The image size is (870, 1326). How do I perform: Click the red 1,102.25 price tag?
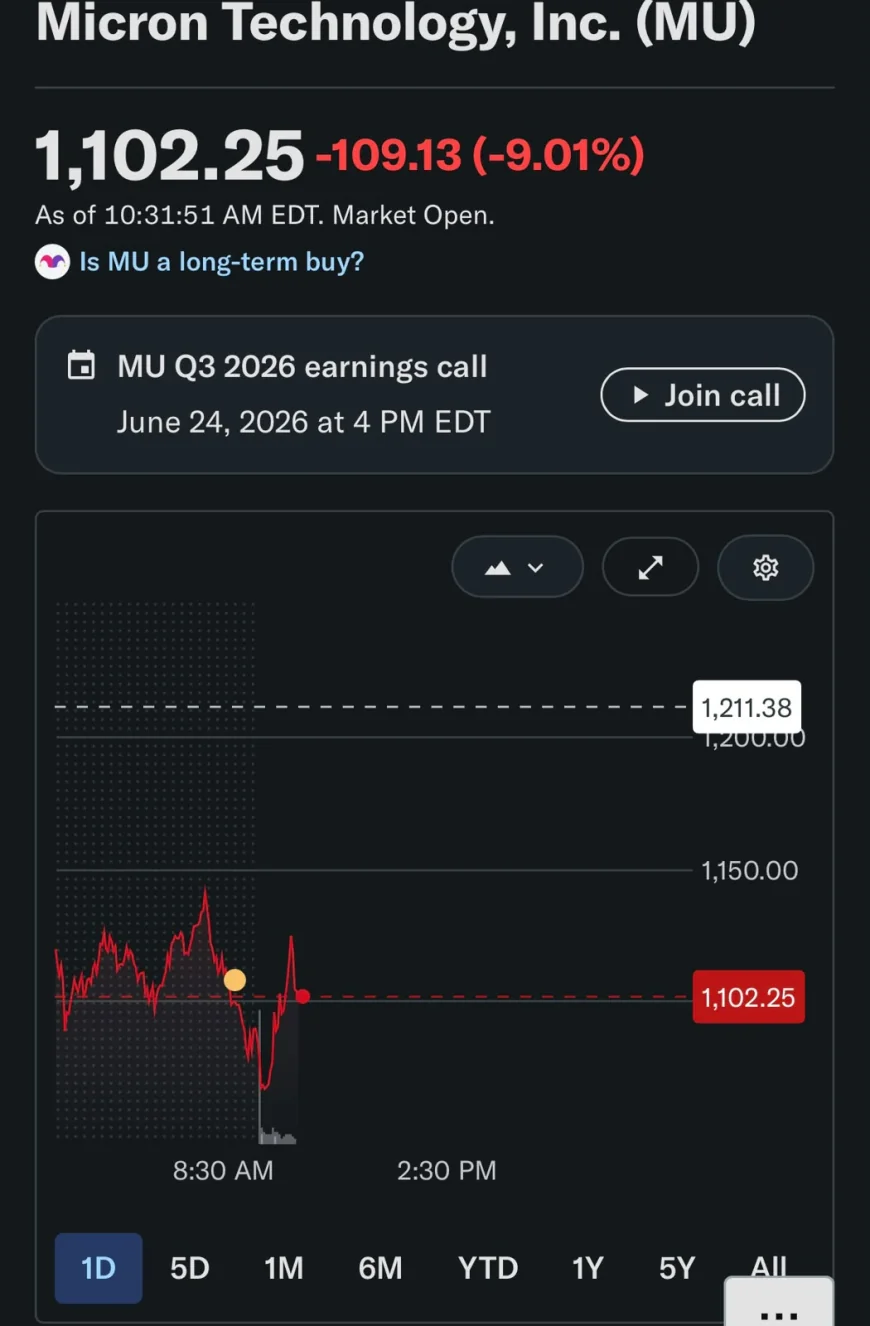point(748,997)
